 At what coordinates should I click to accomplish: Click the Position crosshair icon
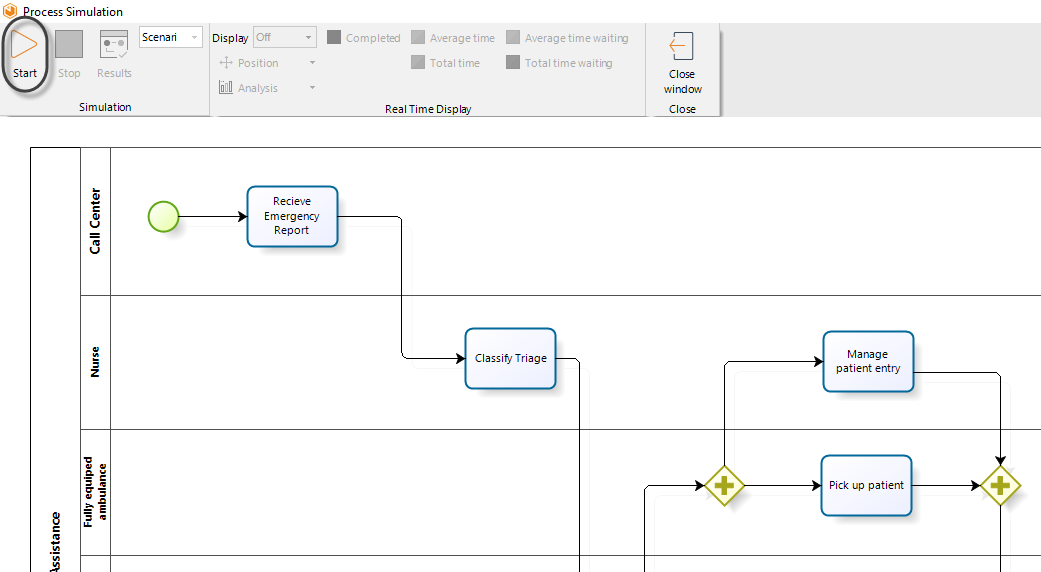point(226,63)
